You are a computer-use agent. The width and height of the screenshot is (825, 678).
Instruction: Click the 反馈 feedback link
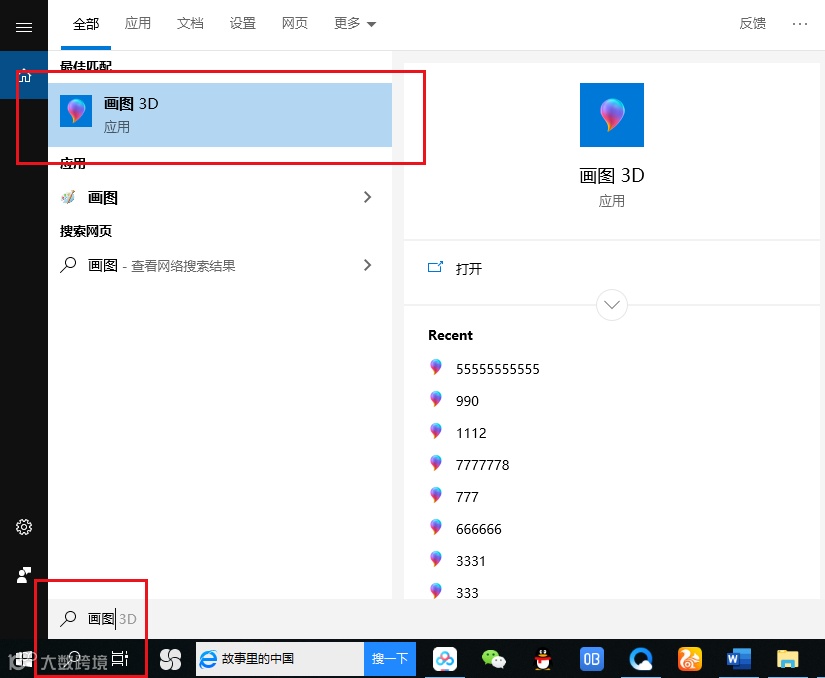752,24
